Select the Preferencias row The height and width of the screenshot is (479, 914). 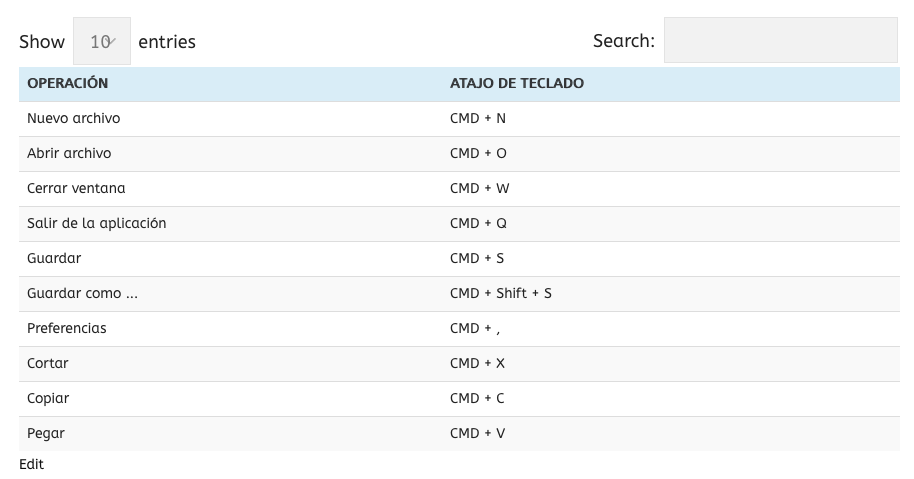(x=67, y=328)
